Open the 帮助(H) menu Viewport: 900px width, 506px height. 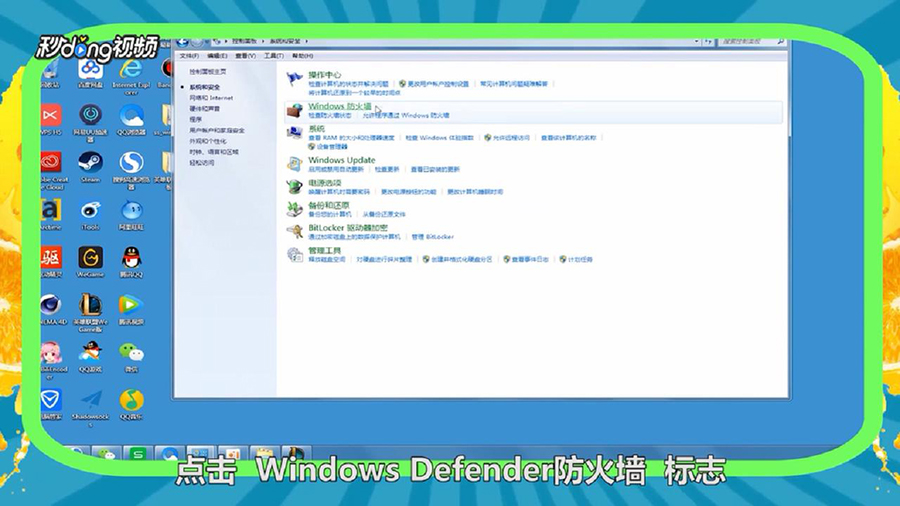pyautogui.click(x=302, y=56)
